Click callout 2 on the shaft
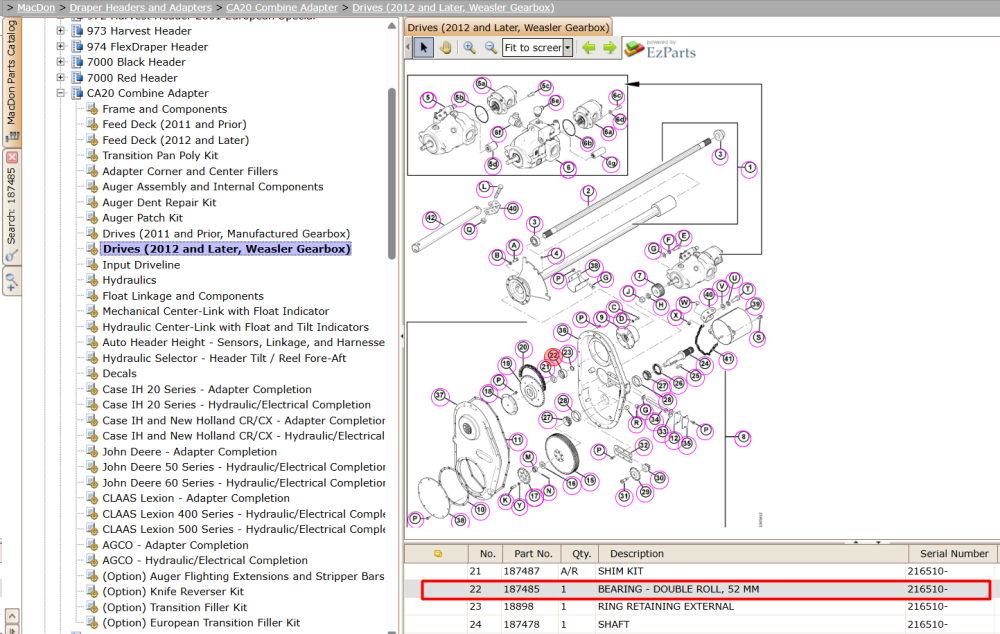 (588, 191)
